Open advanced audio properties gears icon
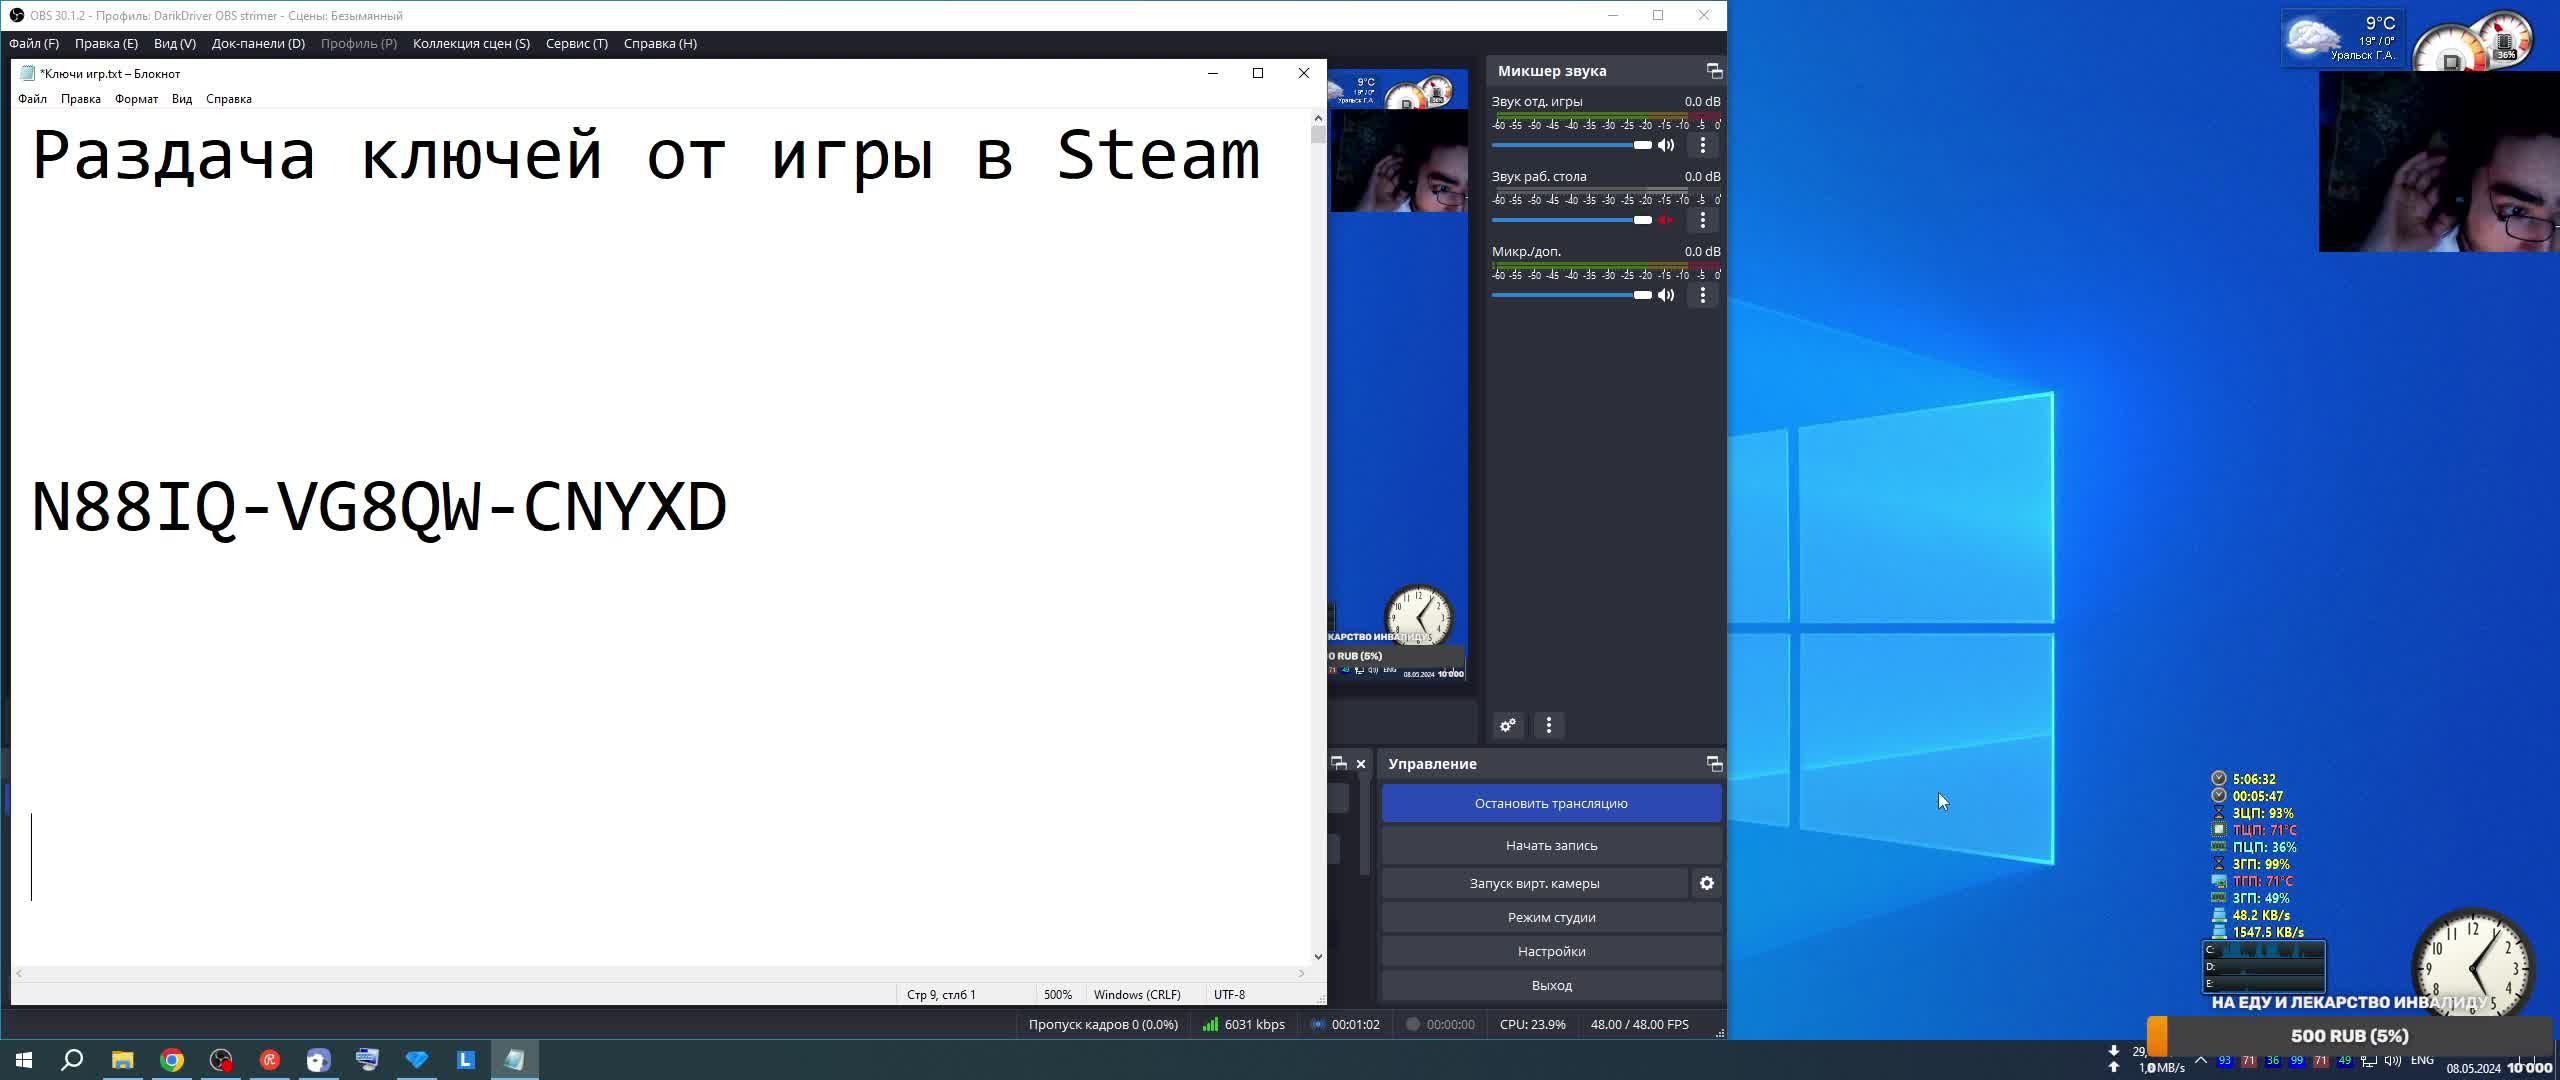The height and width of the screenshot is (1080, 2560). coord(1508,725)
